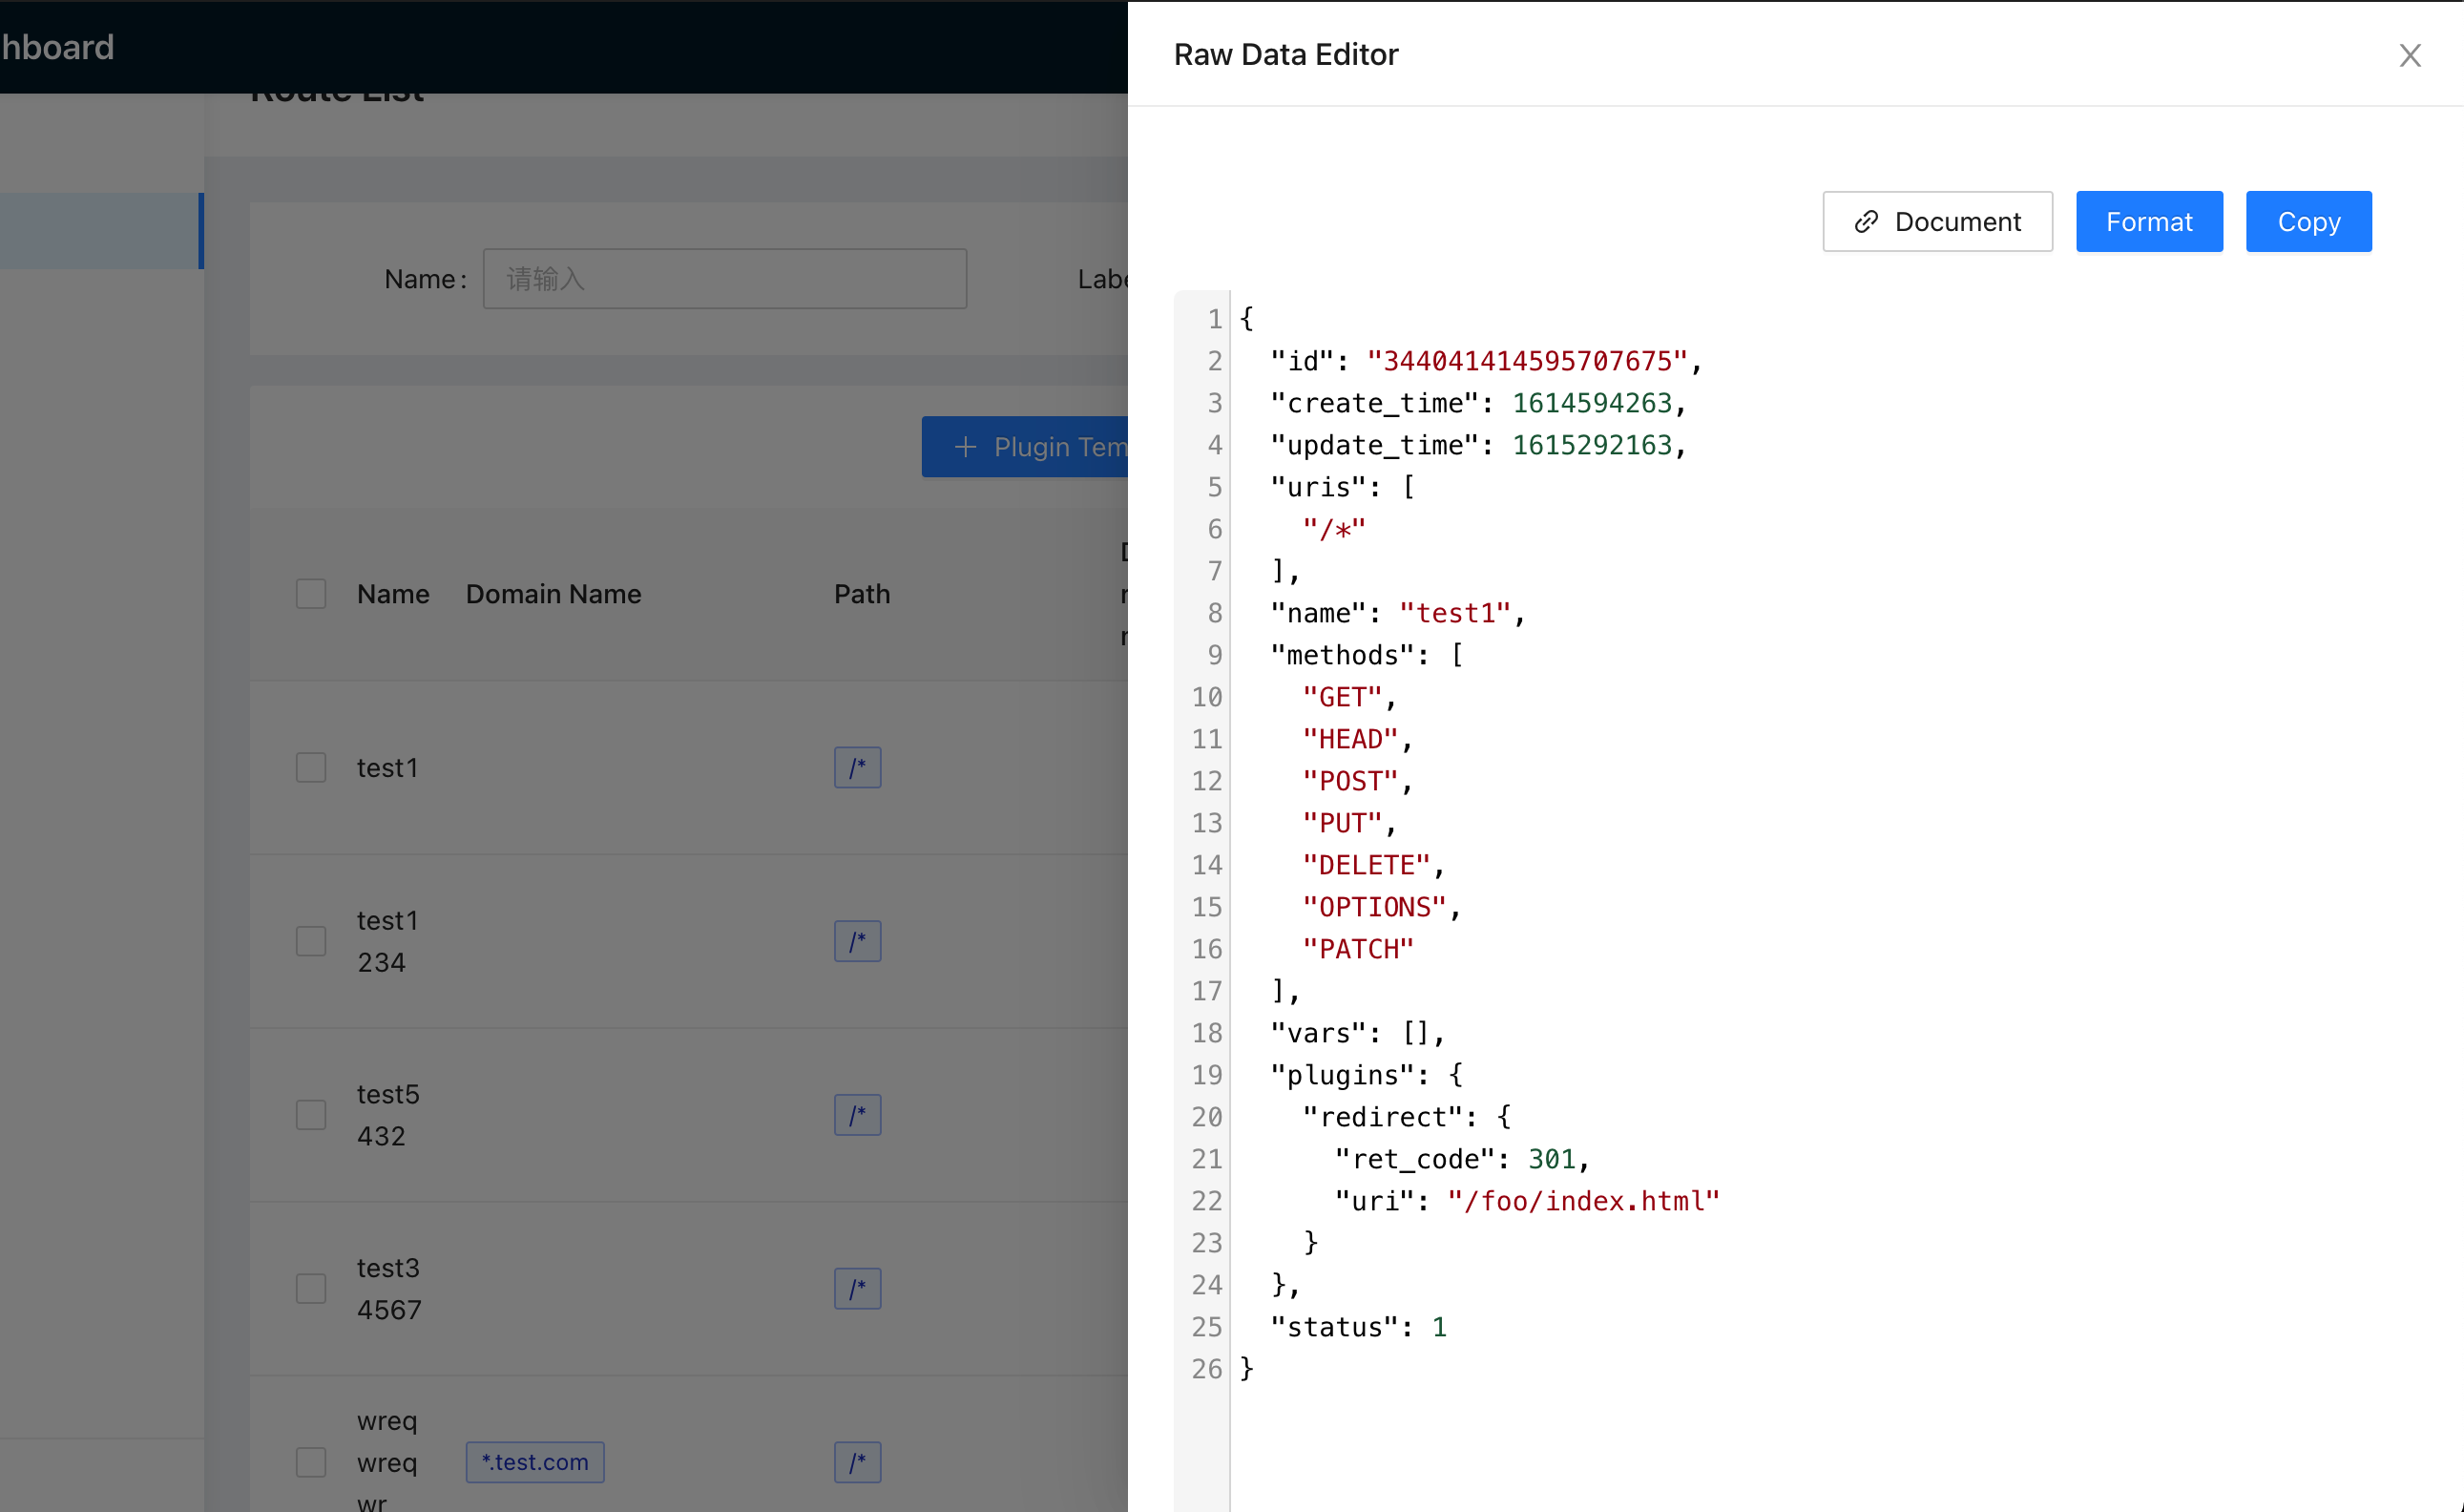Screen dimensions: 2464x1512
Task: Toggle the select-all checkbox in table header
Action: pyautogui.click(x=311, y=594)
